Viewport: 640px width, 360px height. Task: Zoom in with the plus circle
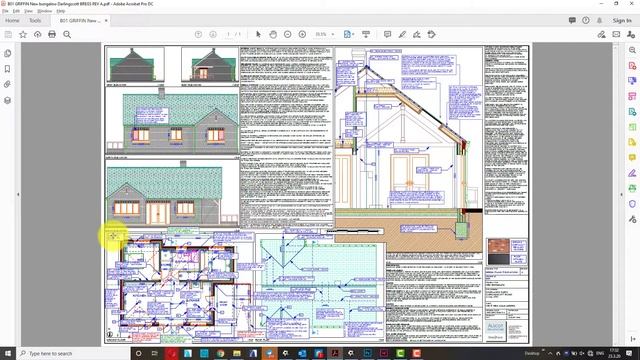(302, 35)
